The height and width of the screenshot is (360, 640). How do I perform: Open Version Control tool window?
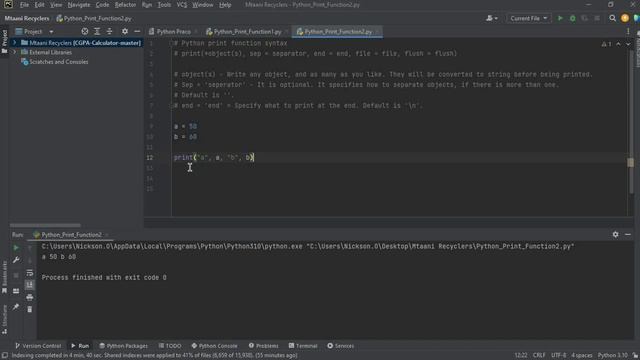pyautogui.click(x=38, y=346)
